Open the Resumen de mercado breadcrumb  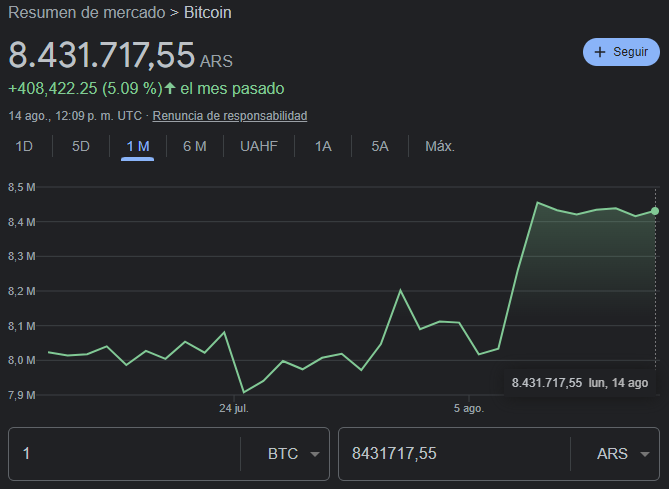pyautogui.click(x=87, y=12)
